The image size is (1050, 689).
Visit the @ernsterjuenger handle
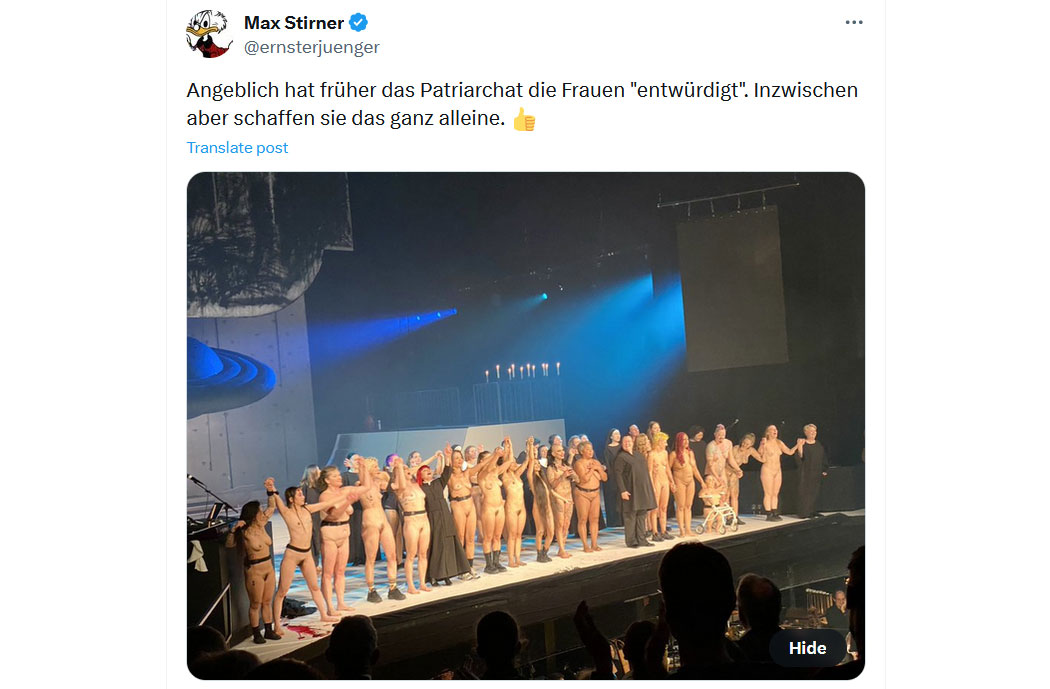tap(311, 47)
